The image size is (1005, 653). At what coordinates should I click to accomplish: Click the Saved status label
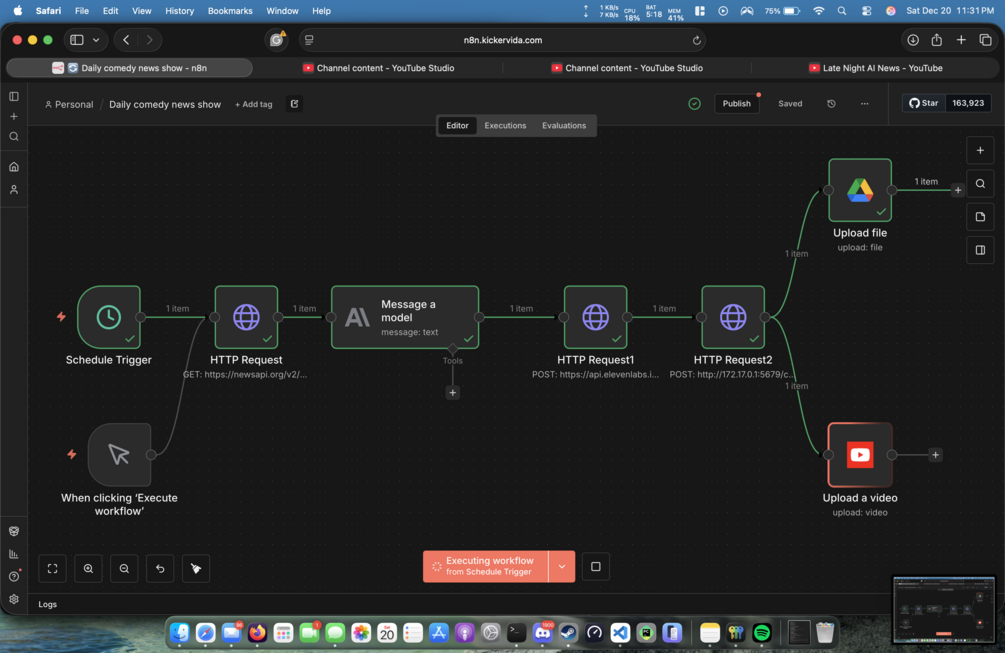pyautogui.click(x=790, y=103)
